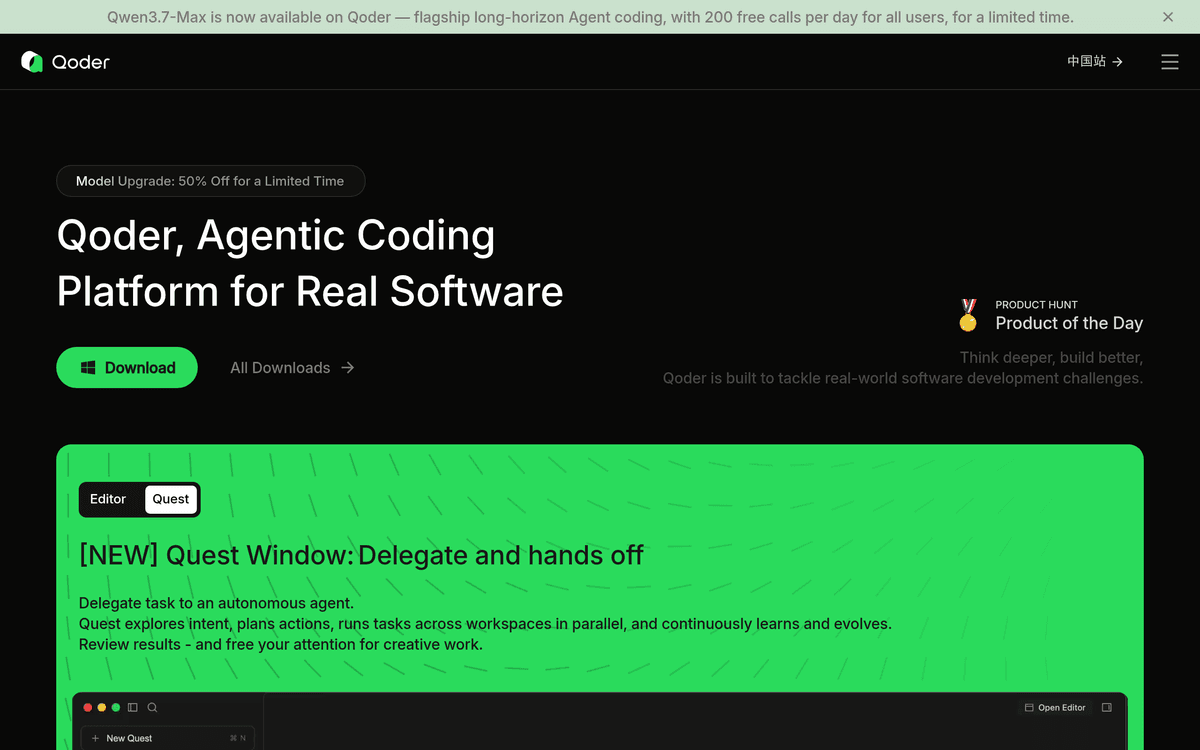Click the Qwen3.7-Max announcement banner text
The height and width of the screenshot is (750, 1200).
590,17
